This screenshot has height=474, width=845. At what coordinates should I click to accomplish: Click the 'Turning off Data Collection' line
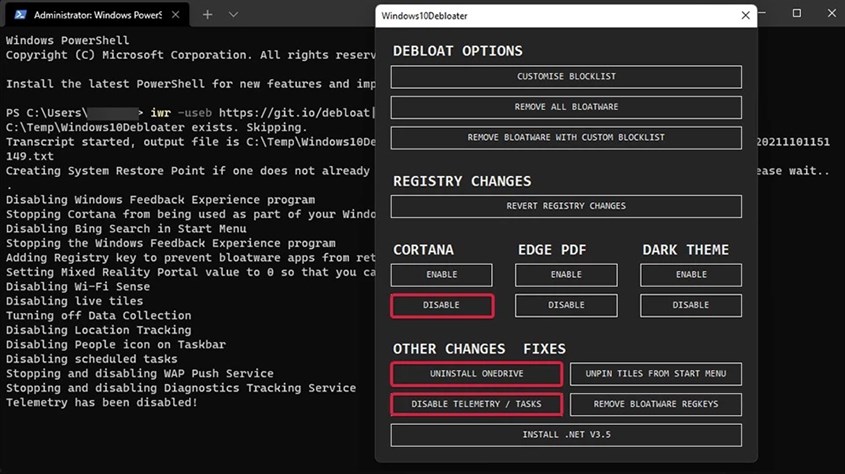tap(99, 316)
